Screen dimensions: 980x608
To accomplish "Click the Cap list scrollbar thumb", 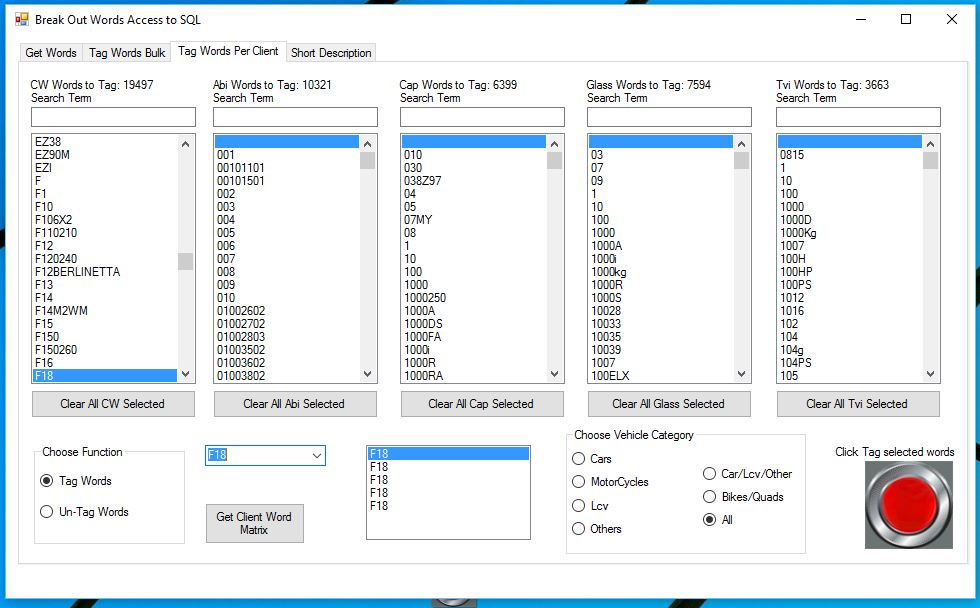I will [554, 161].
